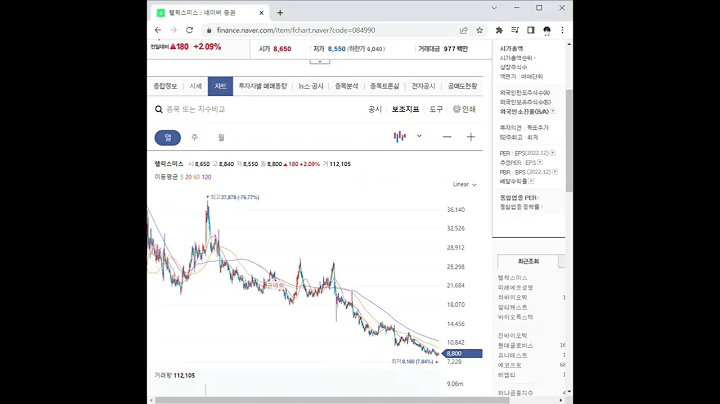720x404 pixels.
Task: Open the Linear scale dropdown
Action: (x=465, y=185)
